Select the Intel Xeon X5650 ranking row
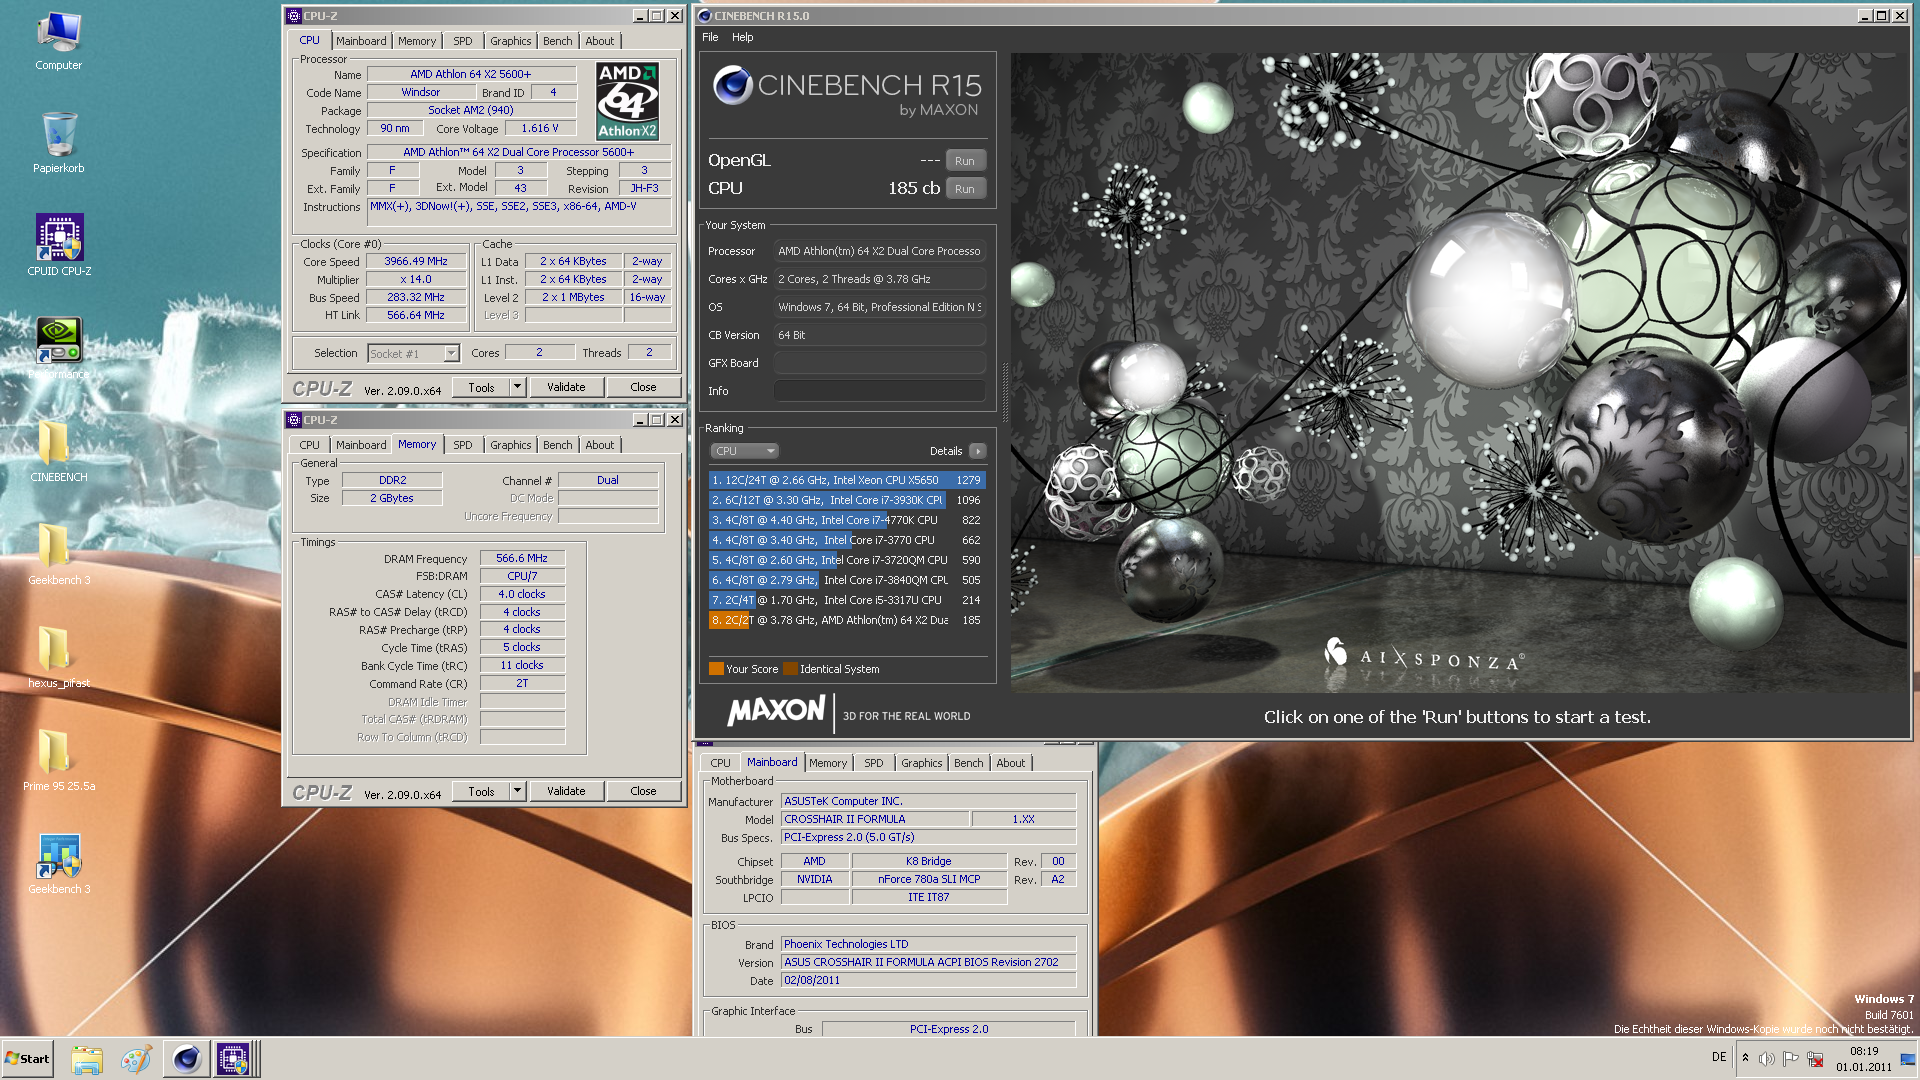The height and width of the screenshot is (1080, 1920). pos(847,480)
